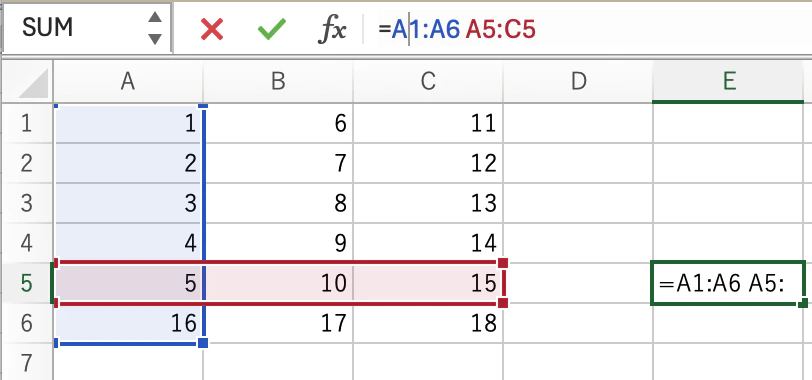Click cell B1 containing 6
The width and height of the screenshot is (812, 380).
(278, 123)
